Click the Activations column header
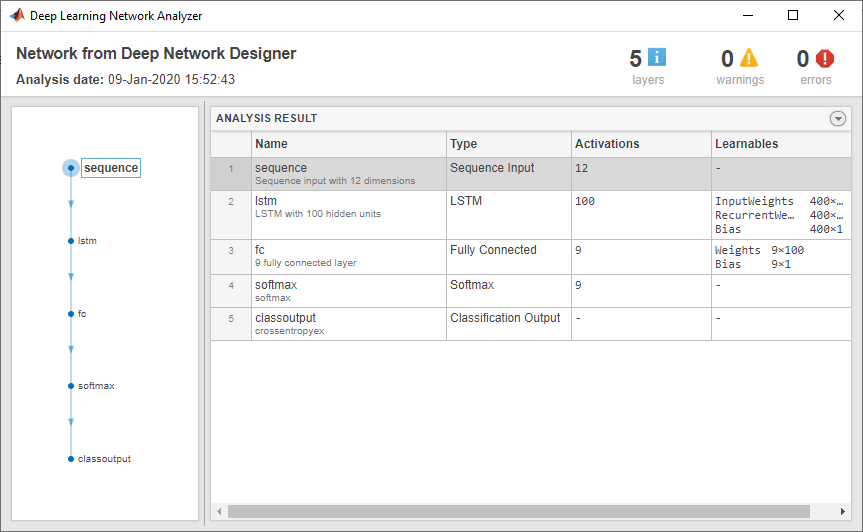863x532 pixels. [640, 144]
